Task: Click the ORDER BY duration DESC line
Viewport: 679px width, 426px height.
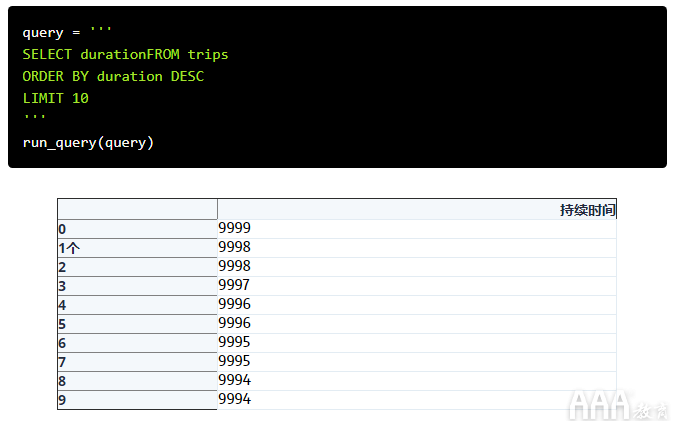Action: (x=113, y=76)
